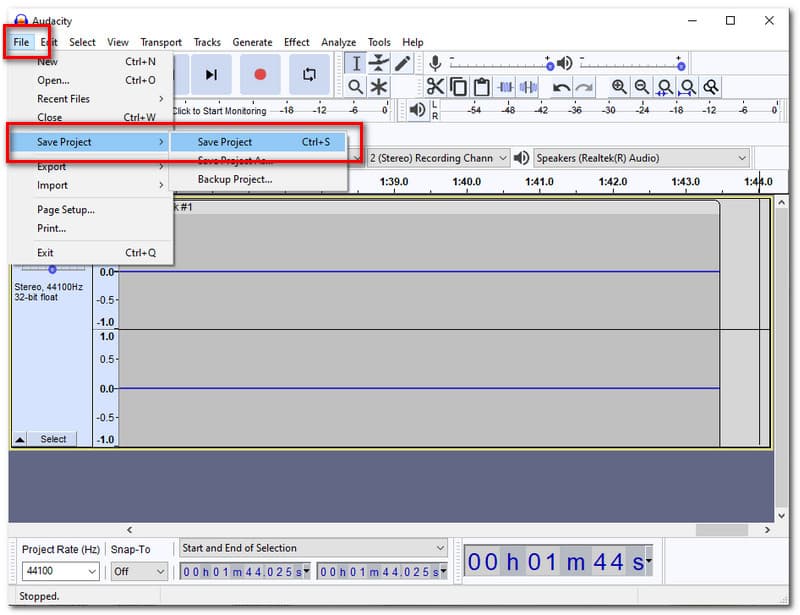Click Fit project to width icon
The image size is (800, 615).
[688, 87]
